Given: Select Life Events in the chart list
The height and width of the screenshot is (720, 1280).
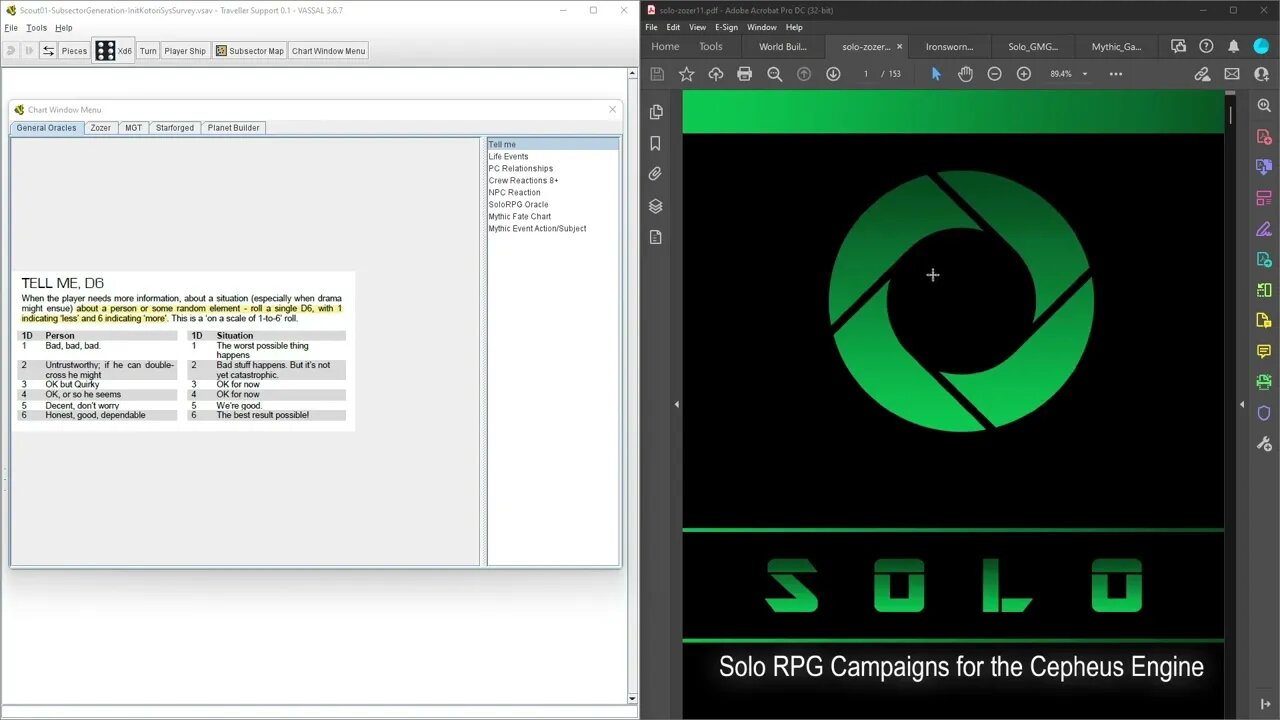Looking at the screenshot, I should [x=508, y=157].
